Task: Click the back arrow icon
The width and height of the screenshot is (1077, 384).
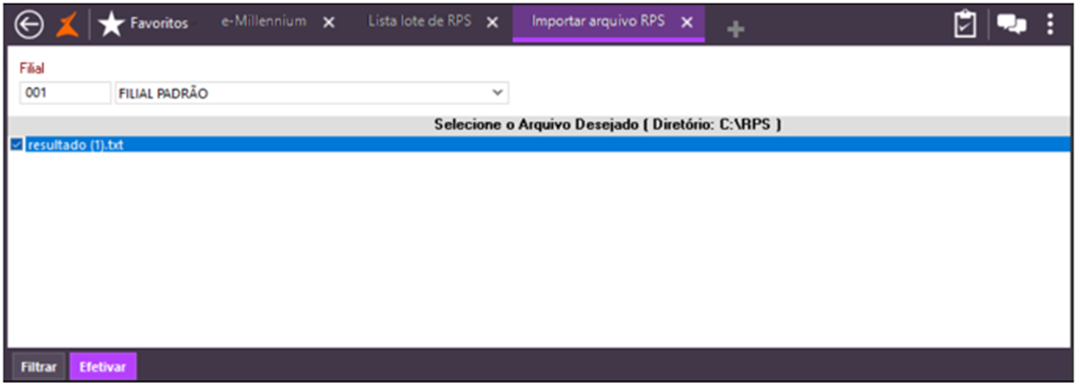Action: click(x=29, y=25)
